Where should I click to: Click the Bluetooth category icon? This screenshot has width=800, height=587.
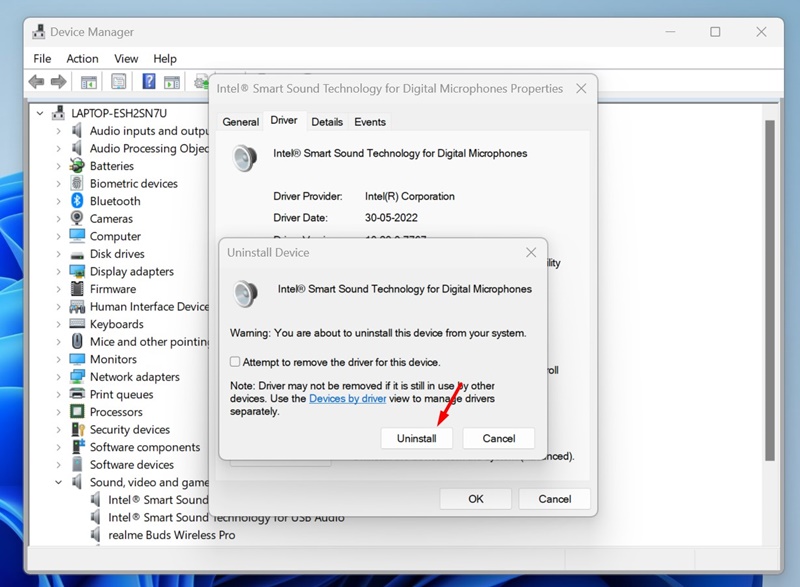pos(77,201)
